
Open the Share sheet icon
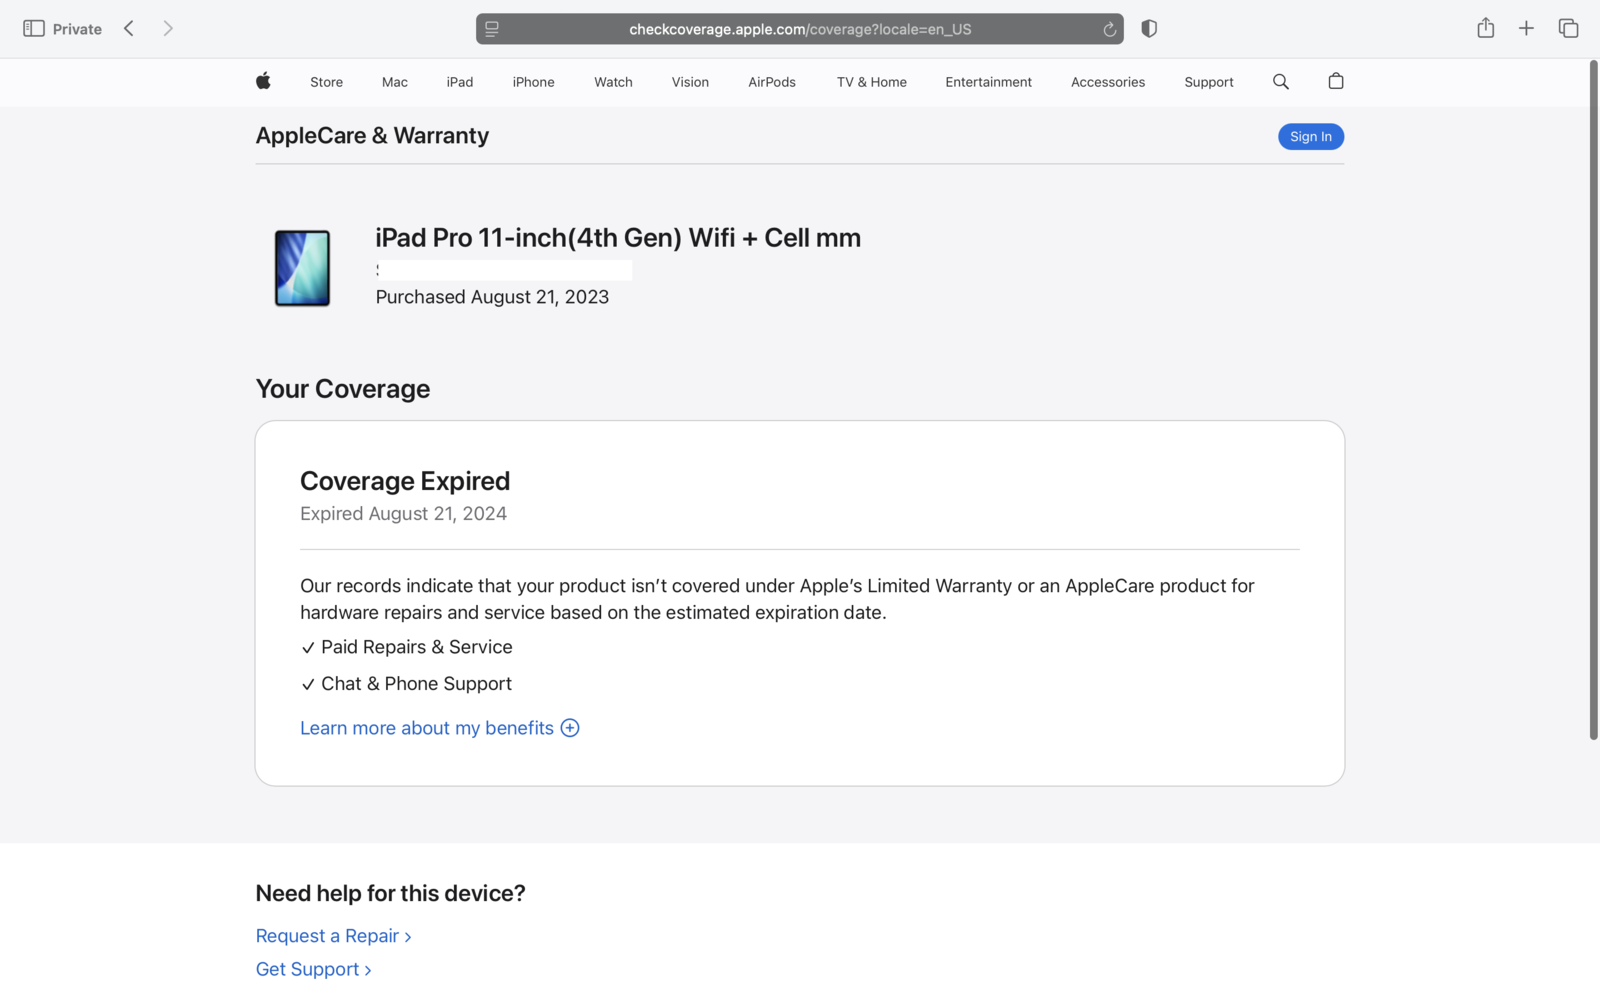1485,29
